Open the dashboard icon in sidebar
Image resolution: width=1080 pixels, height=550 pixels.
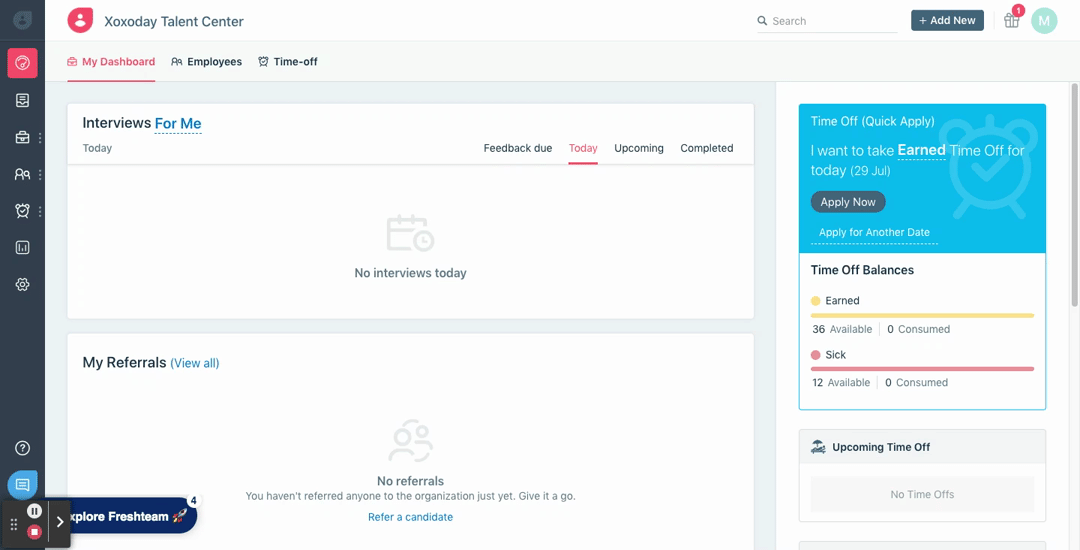22,63
